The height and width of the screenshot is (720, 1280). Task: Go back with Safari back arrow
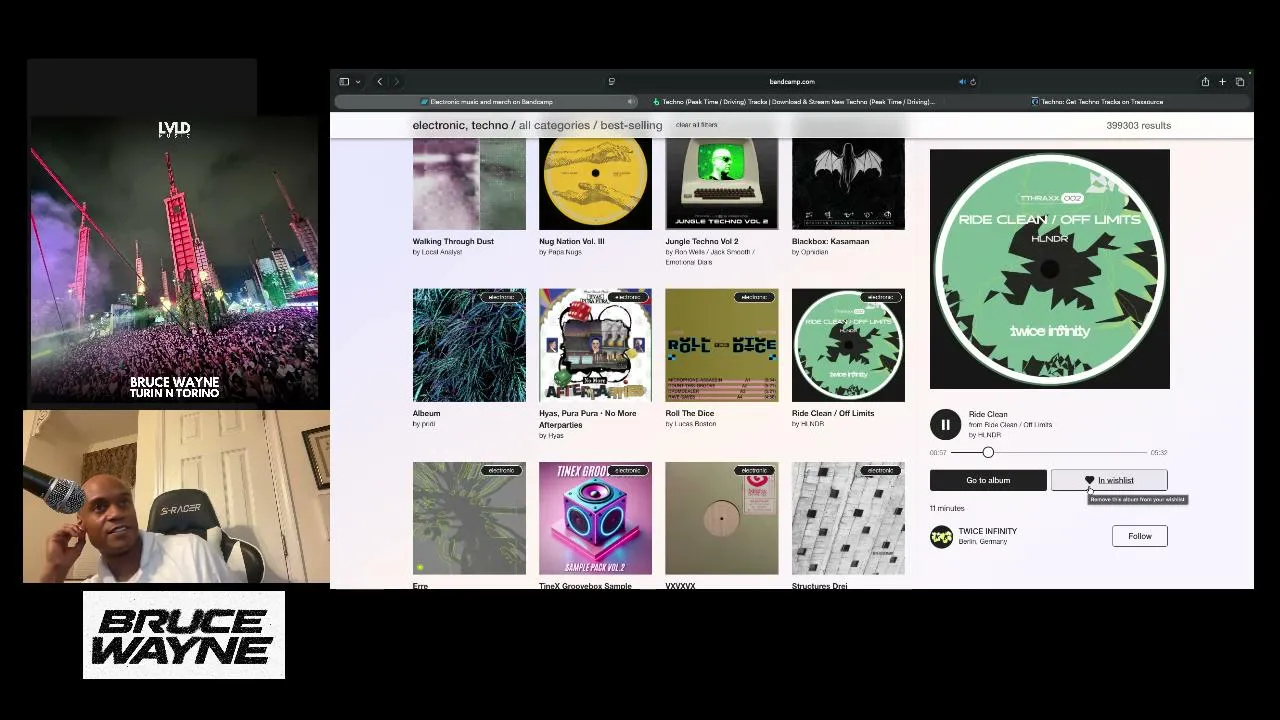(379, 82)
